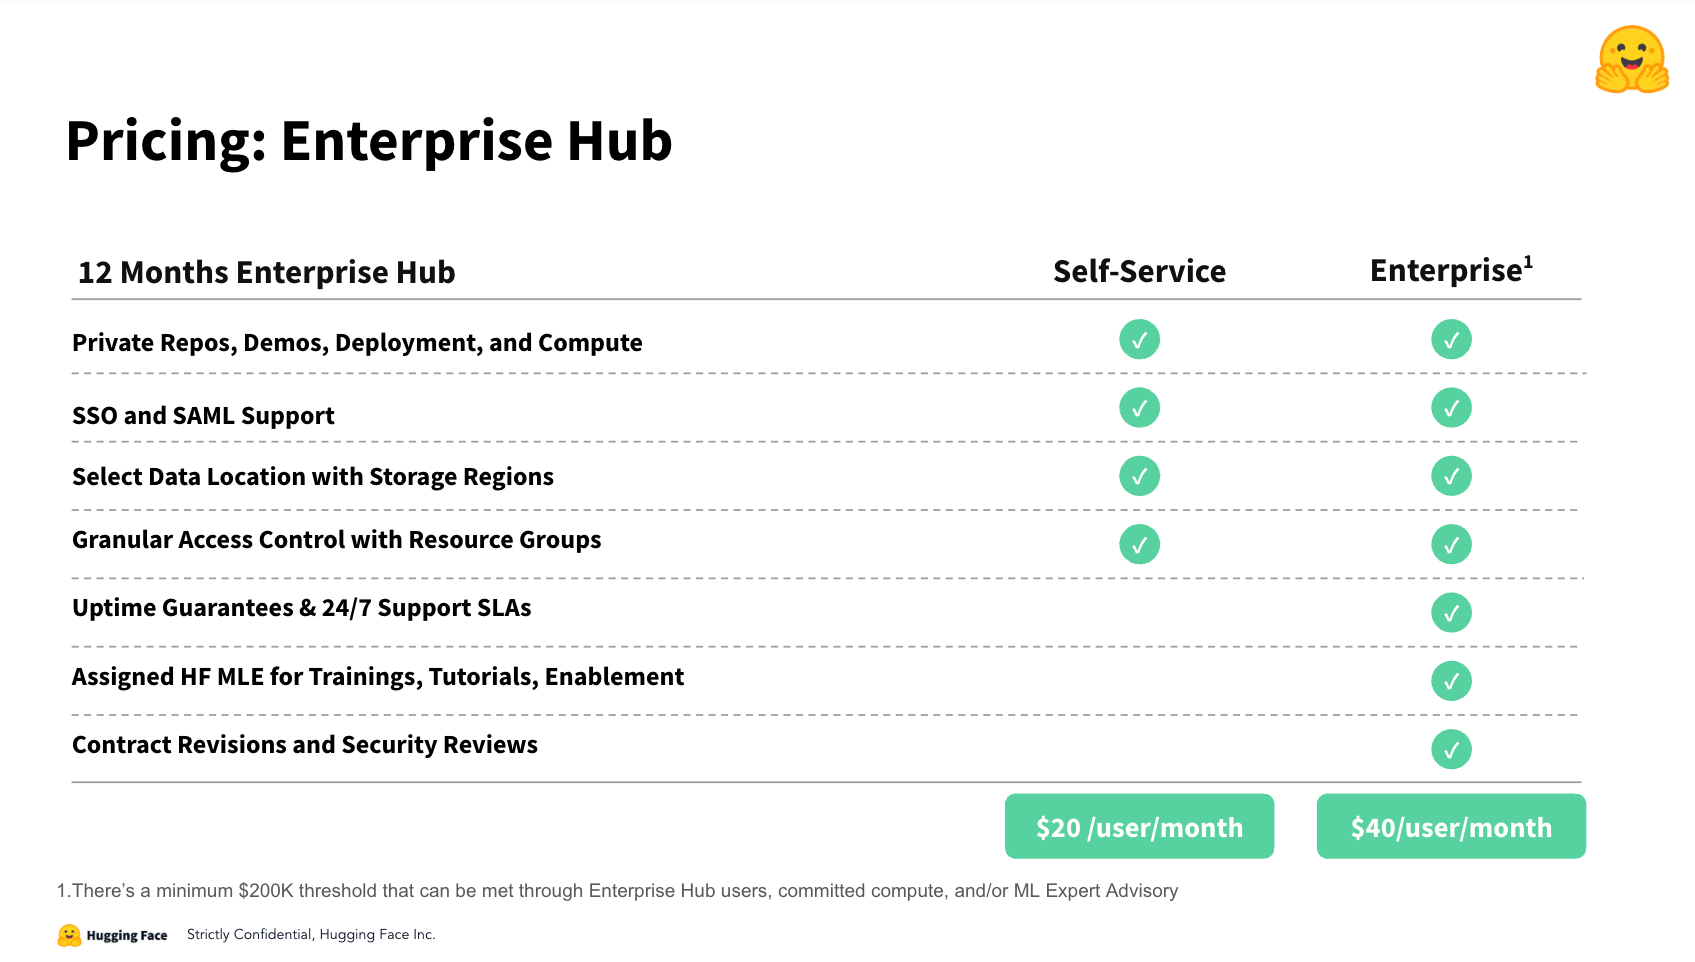Viewport: 1695px width, 962px height.
Task: Click Enterprise checkmark for Uptime Guarantees row
Action: pyautogui.click(x=1450, y=613)
